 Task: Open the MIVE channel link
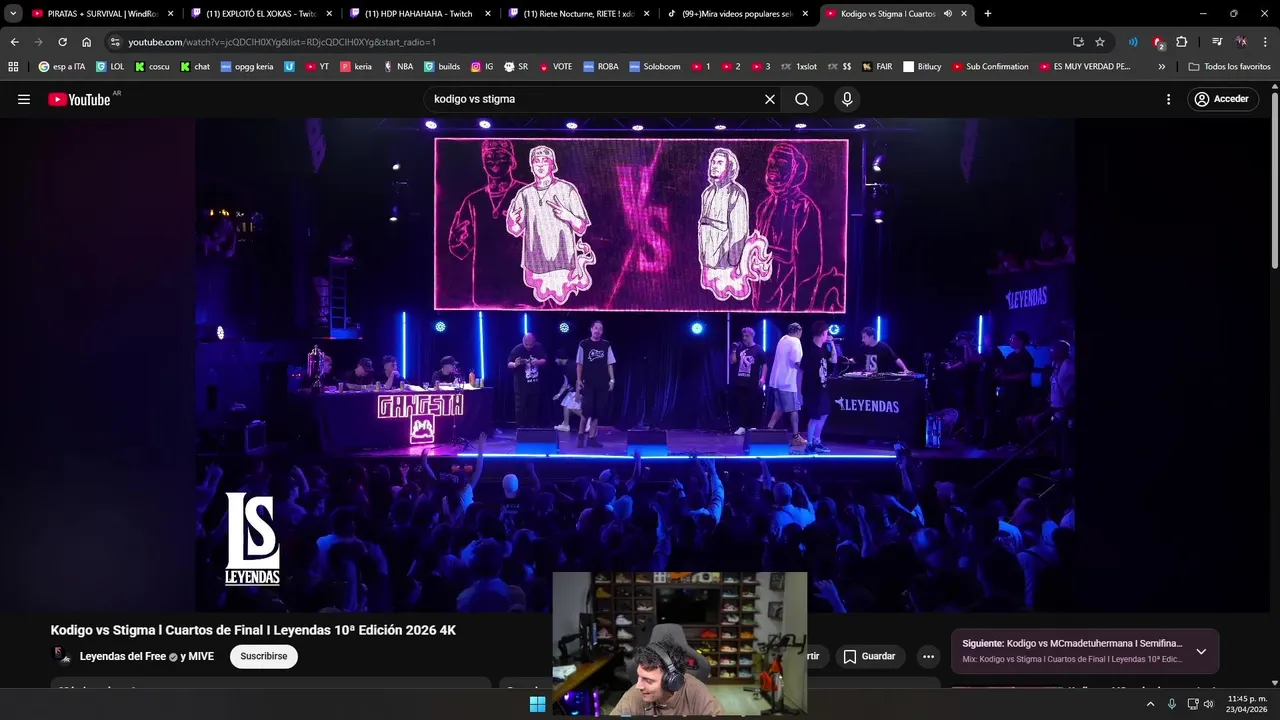click(201, 657)
